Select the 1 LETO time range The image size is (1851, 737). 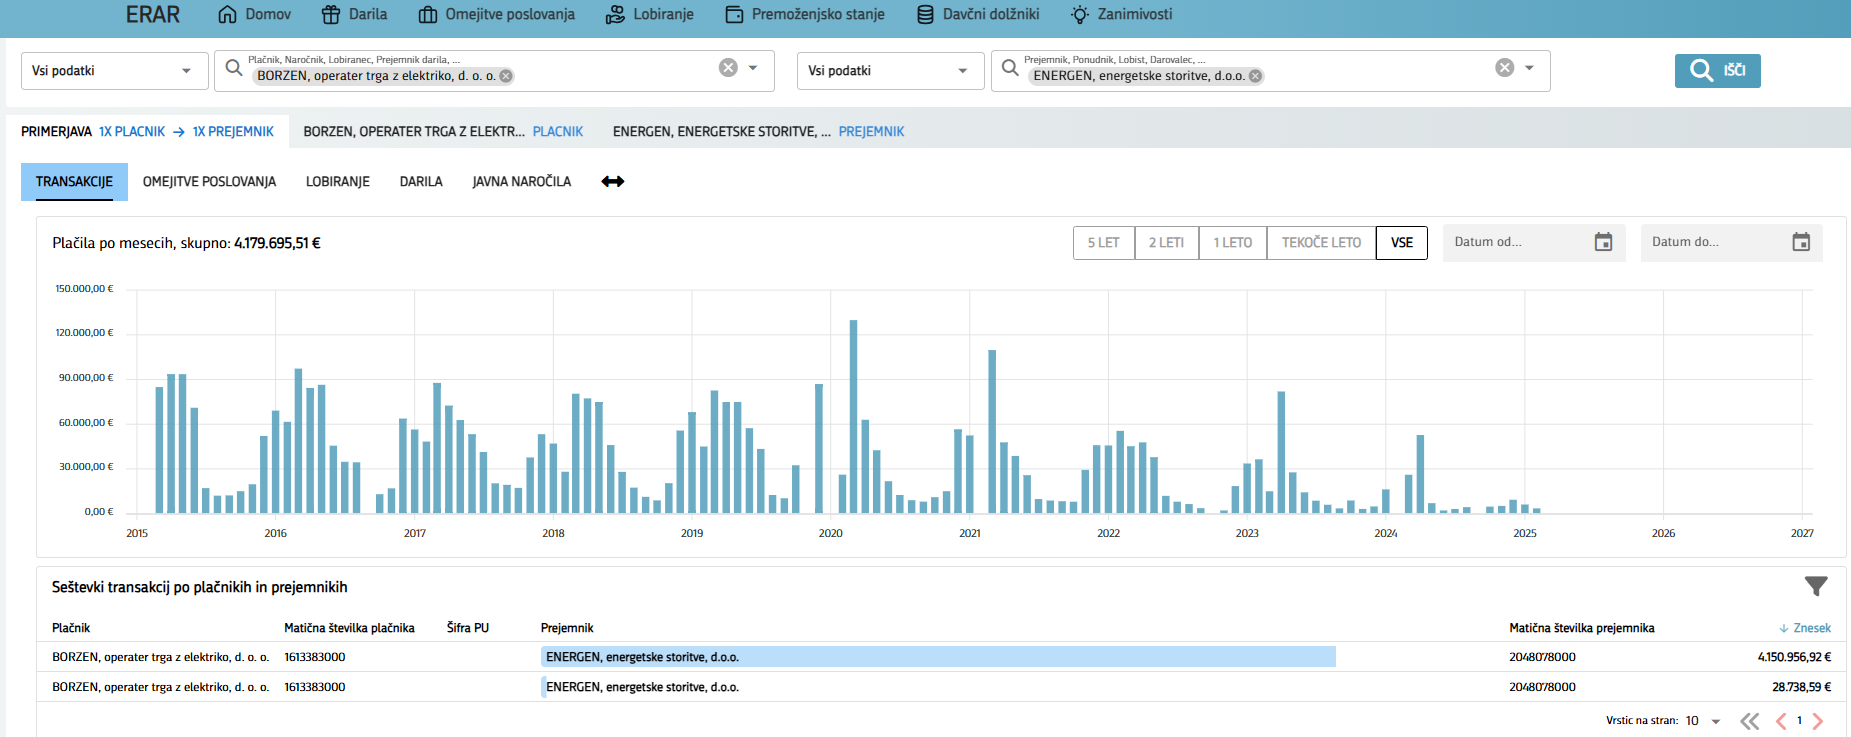click(x=1232, y=243)
